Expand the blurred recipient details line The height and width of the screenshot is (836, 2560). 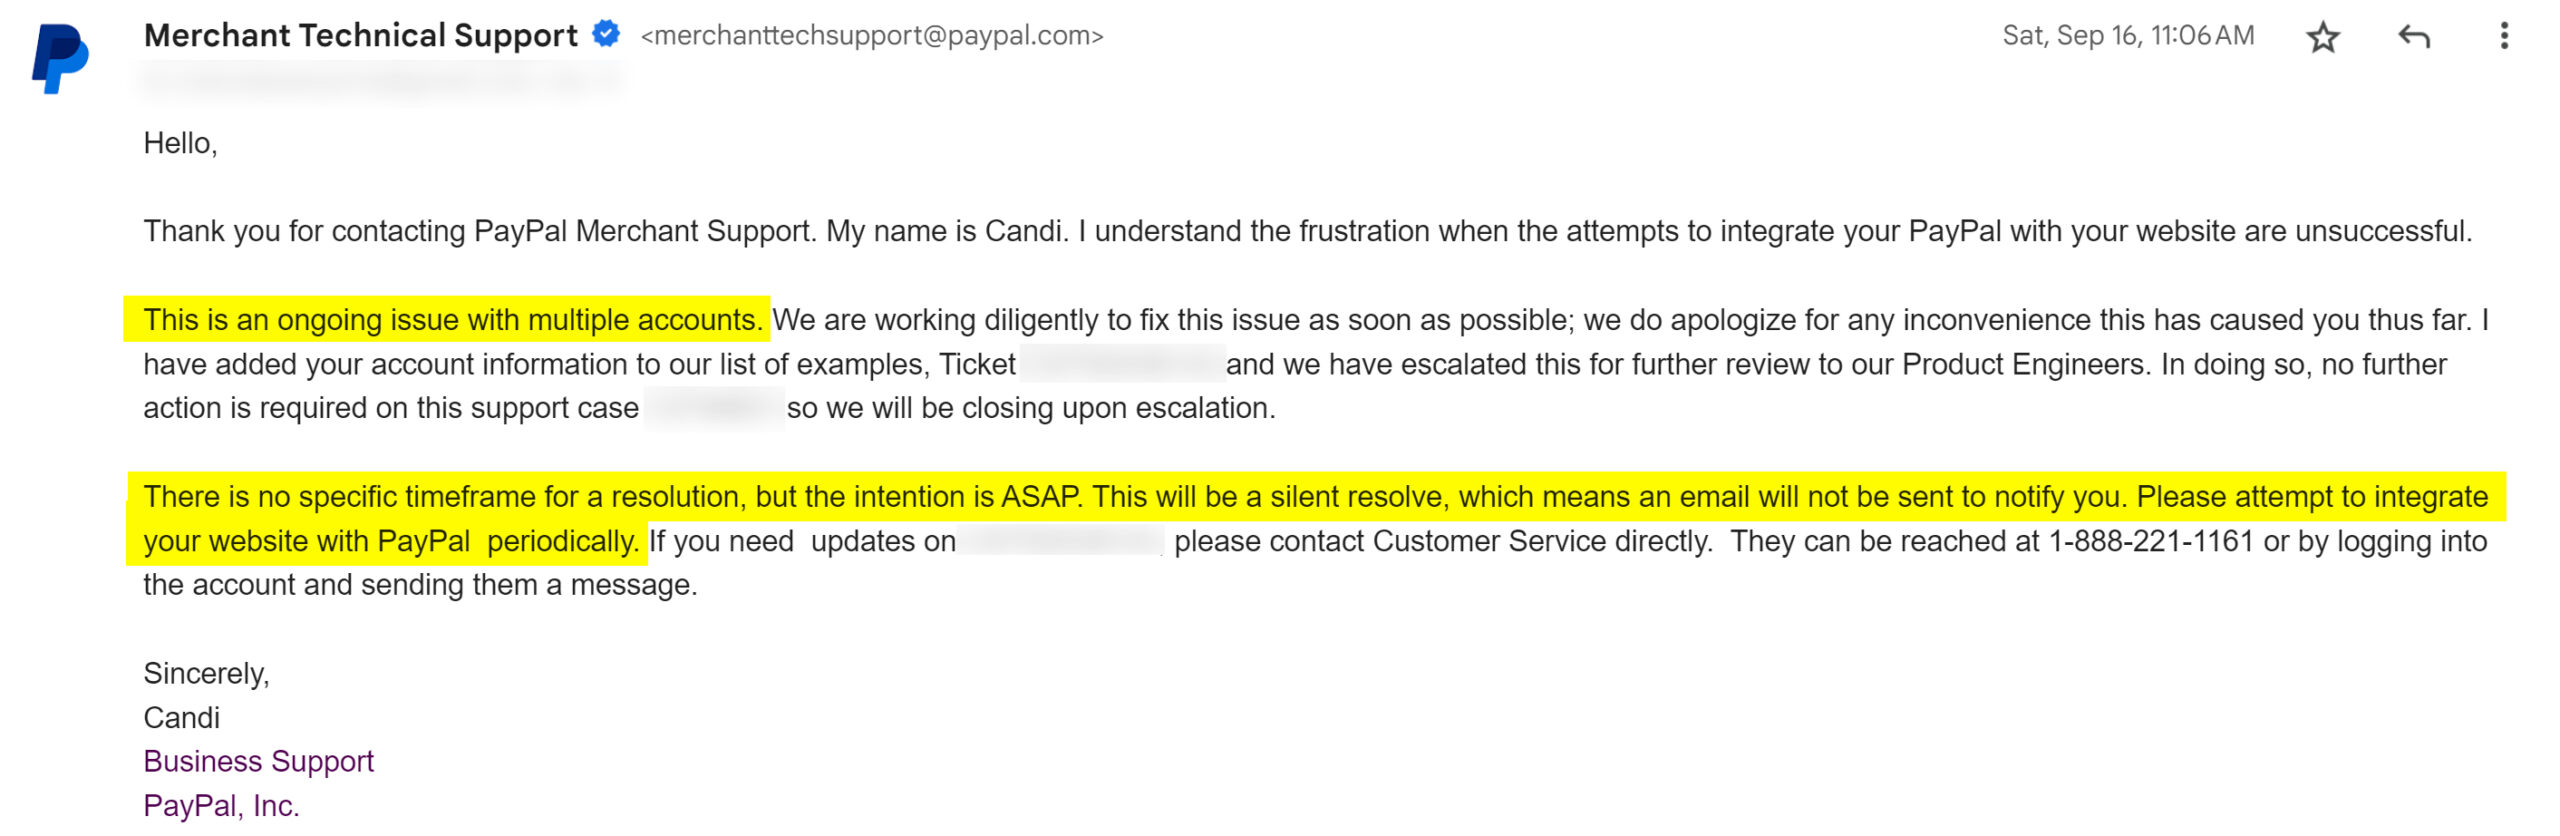380,80
